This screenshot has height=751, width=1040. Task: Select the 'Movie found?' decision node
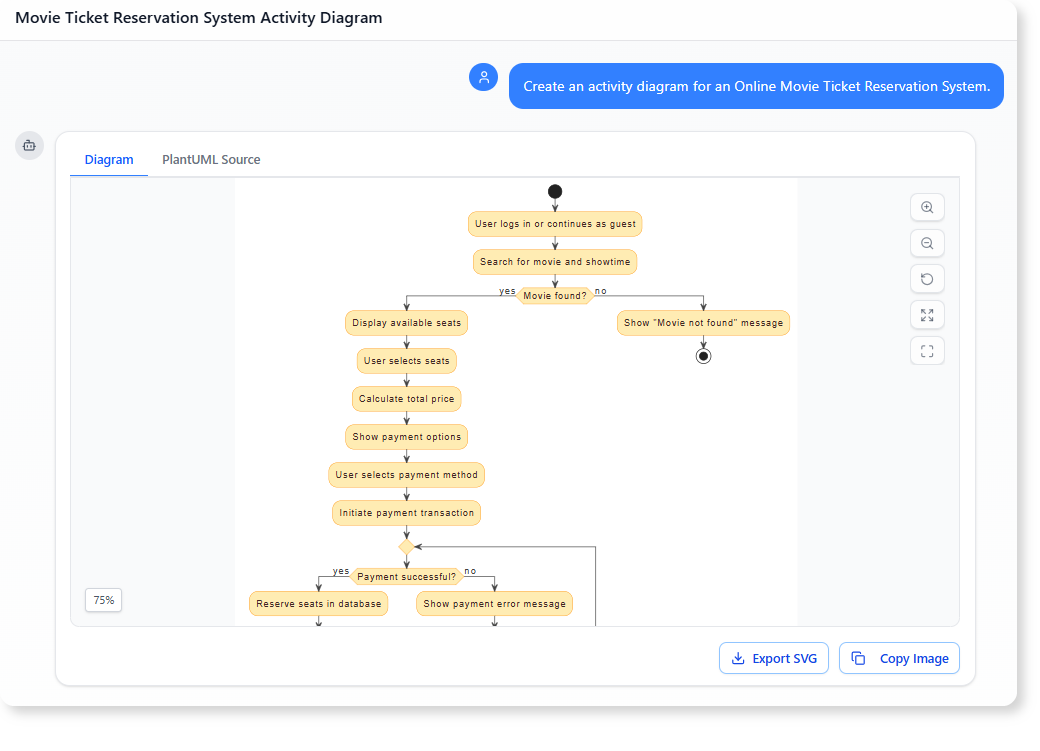tap(555, 295)
